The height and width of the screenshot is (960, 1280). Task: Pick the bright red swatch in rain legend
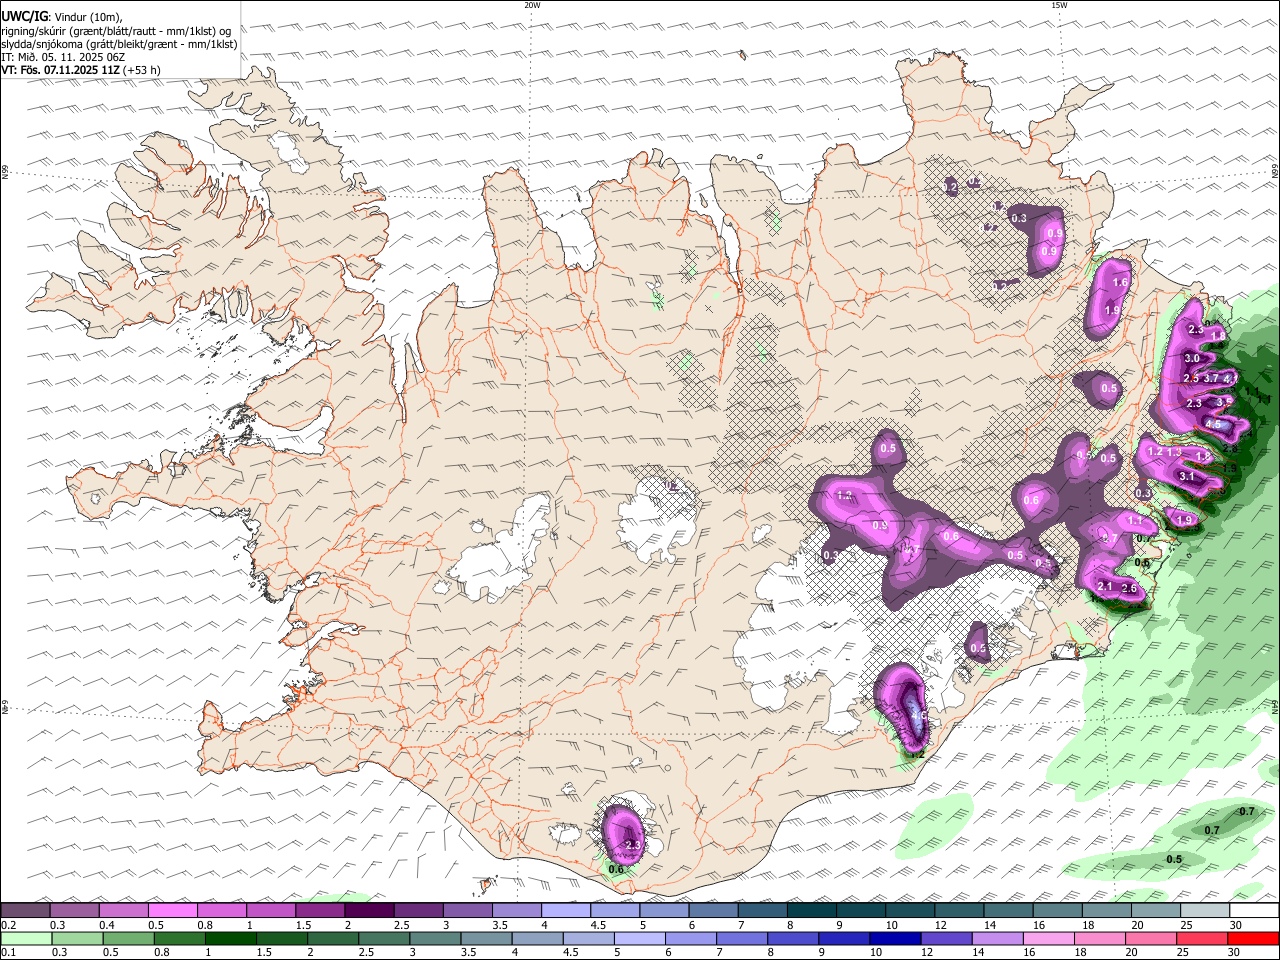point(1253,938)
